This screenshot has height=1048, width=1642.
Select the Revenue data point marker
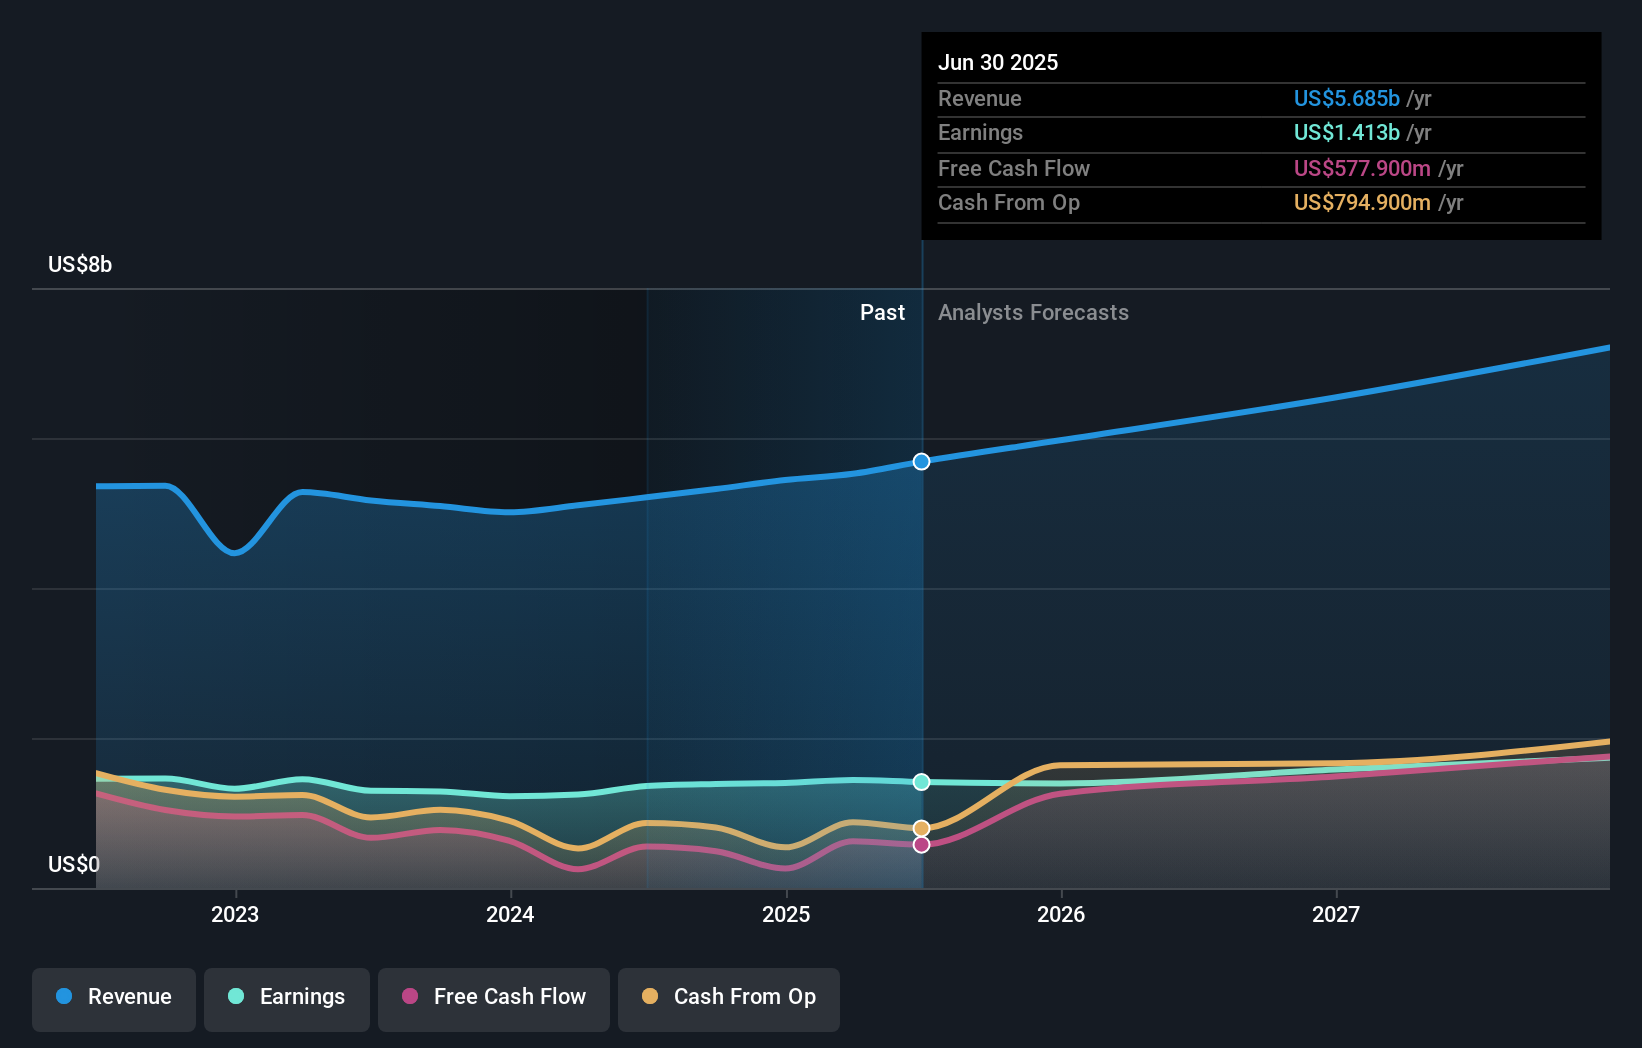click(x=921, y=461)
